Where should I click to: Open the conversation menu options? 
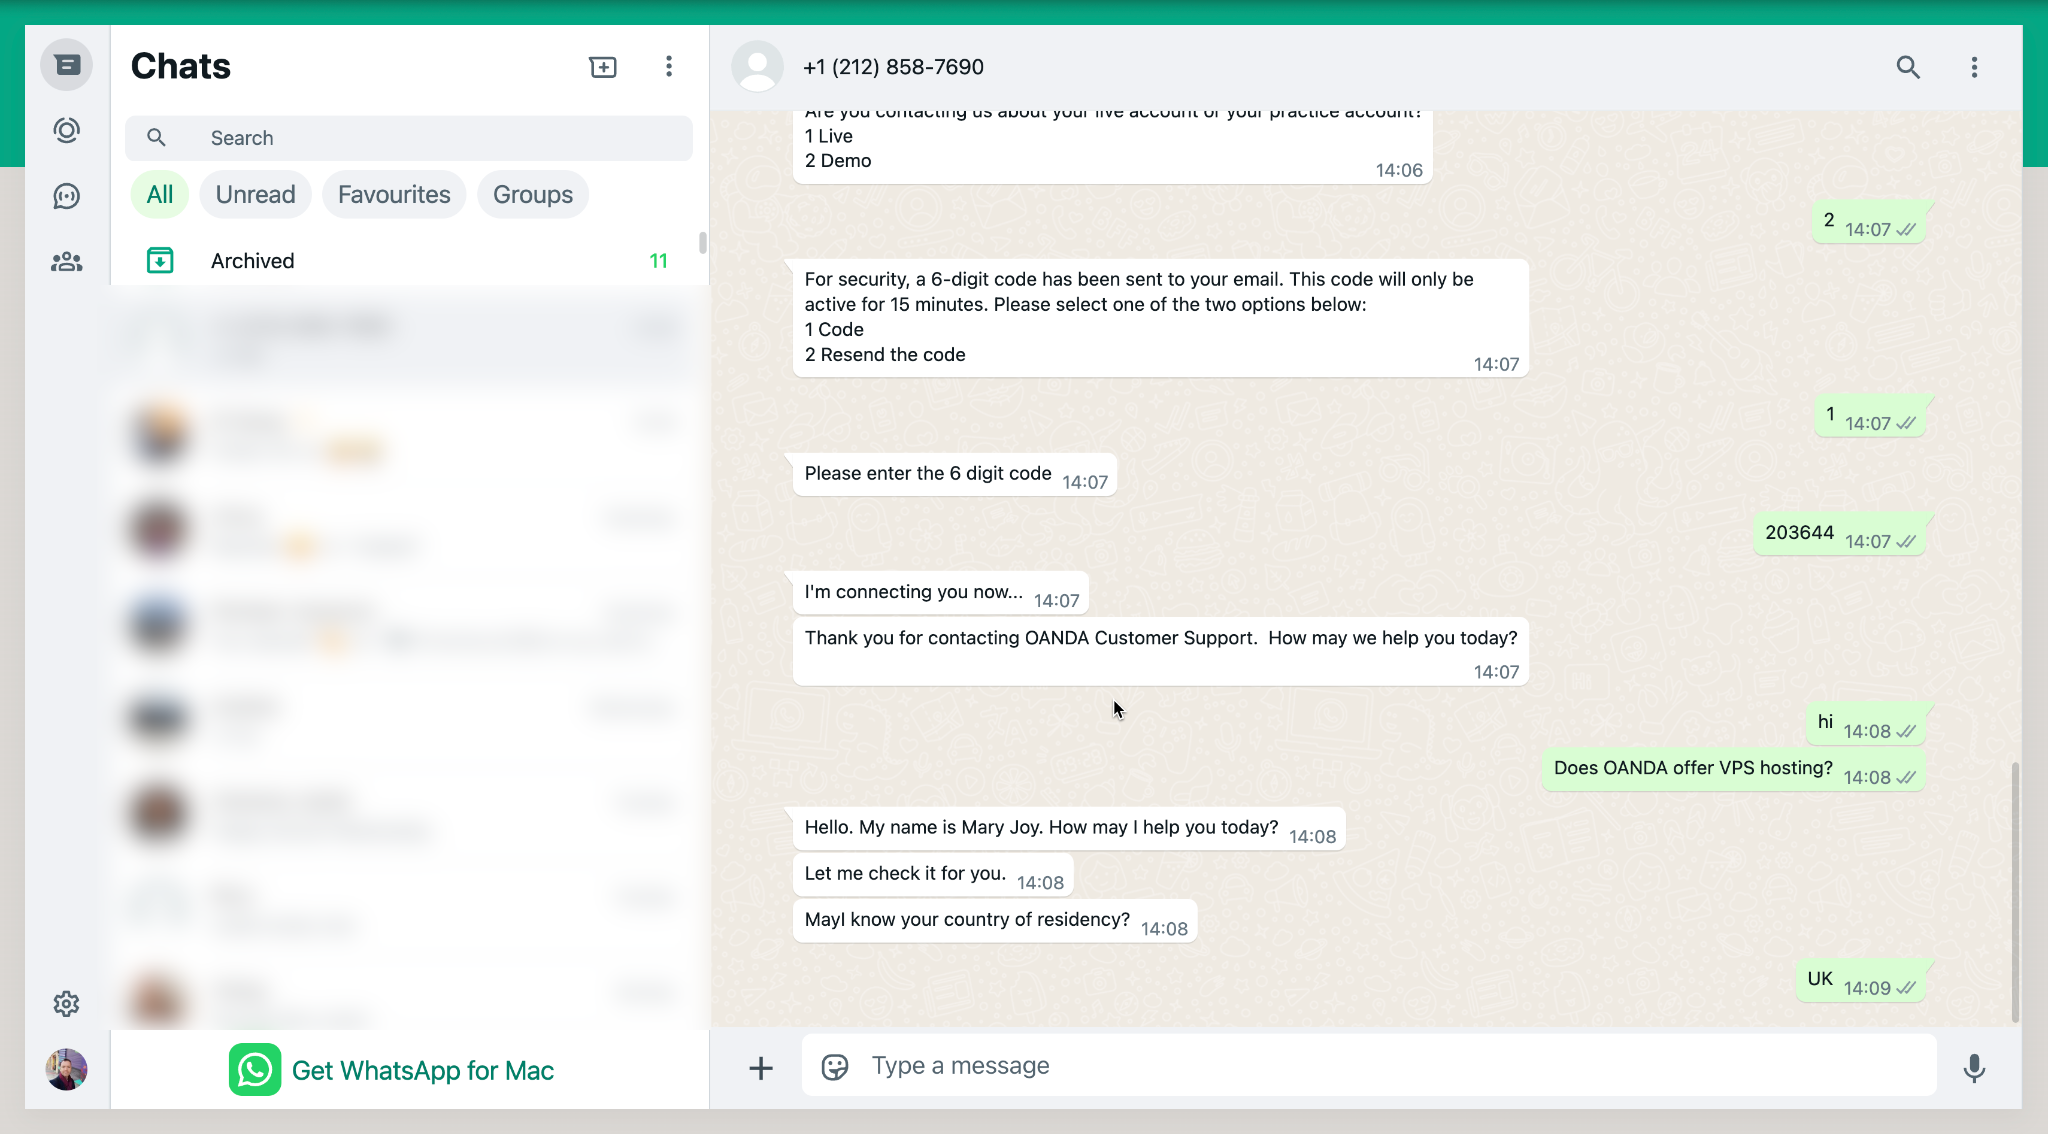(1974, 67)
